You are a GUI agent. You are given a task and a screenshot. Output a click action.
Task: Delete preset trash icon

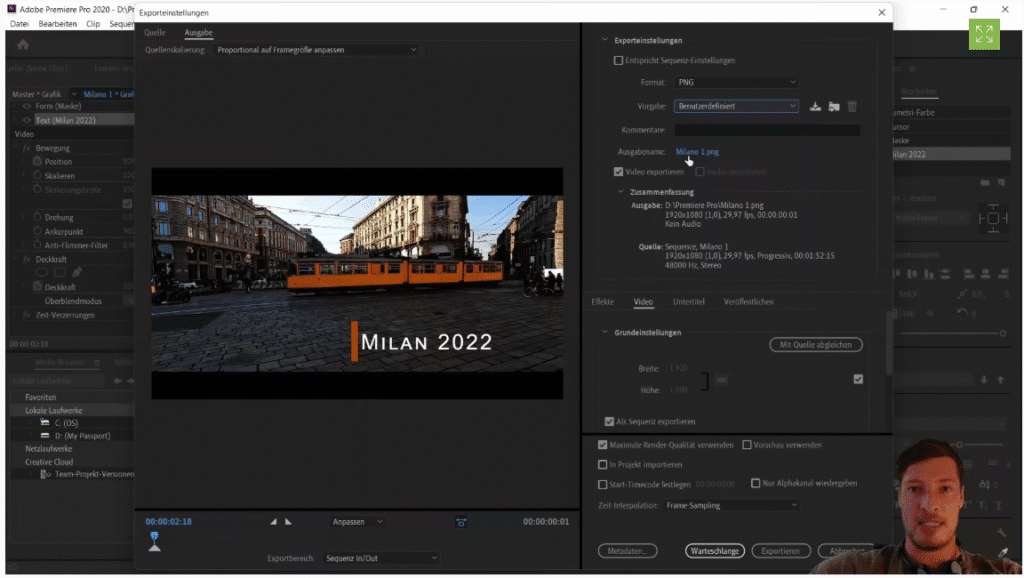tap(852, 106)
